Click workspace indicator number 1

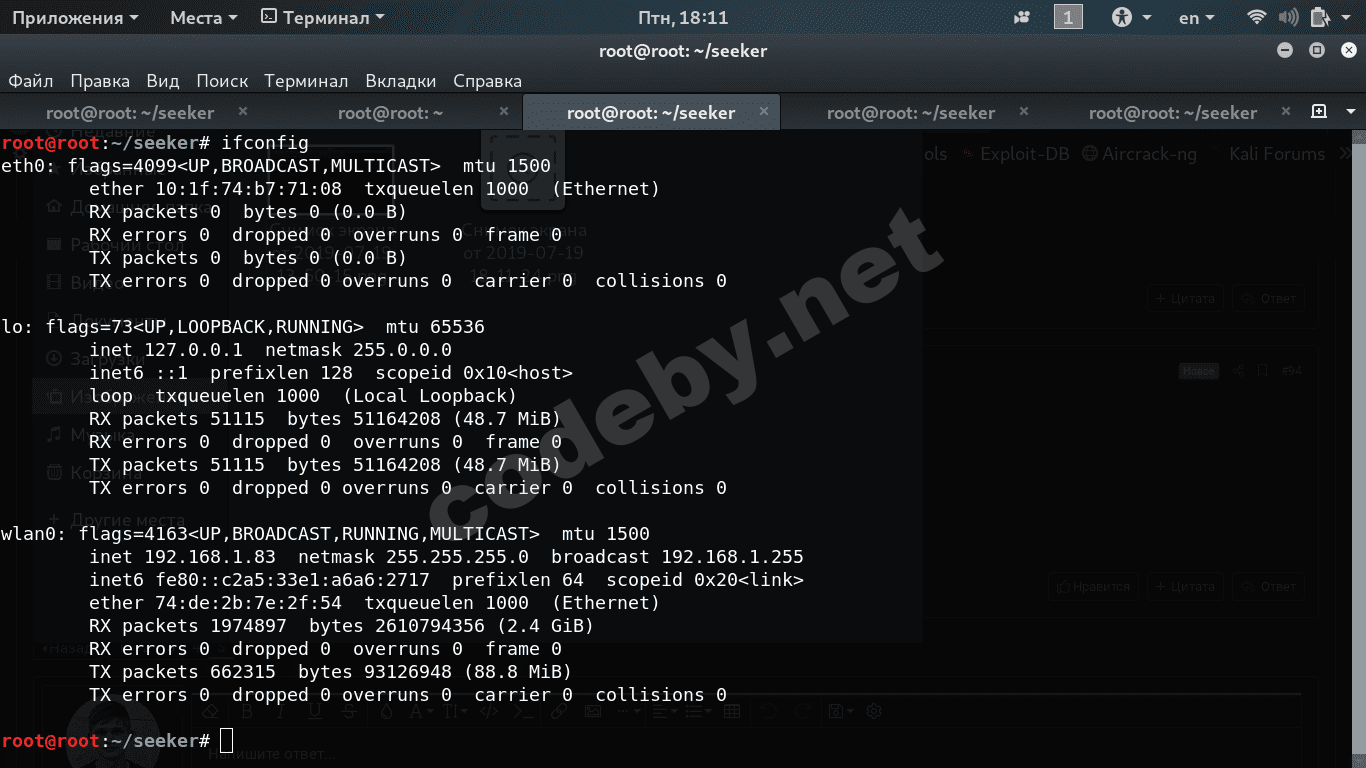coord(1068,17)
